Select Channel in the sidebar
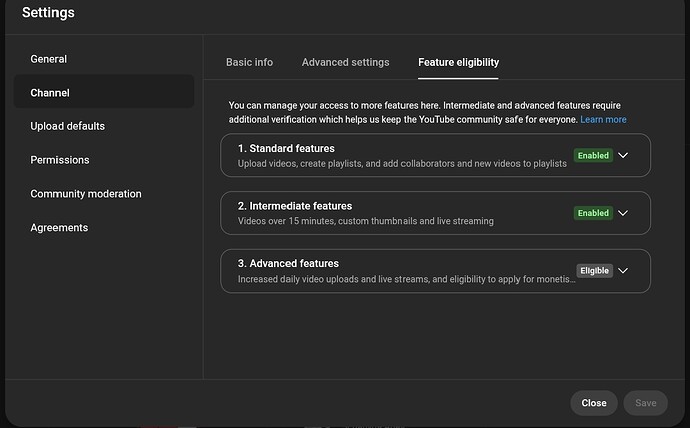 (104, 93)
